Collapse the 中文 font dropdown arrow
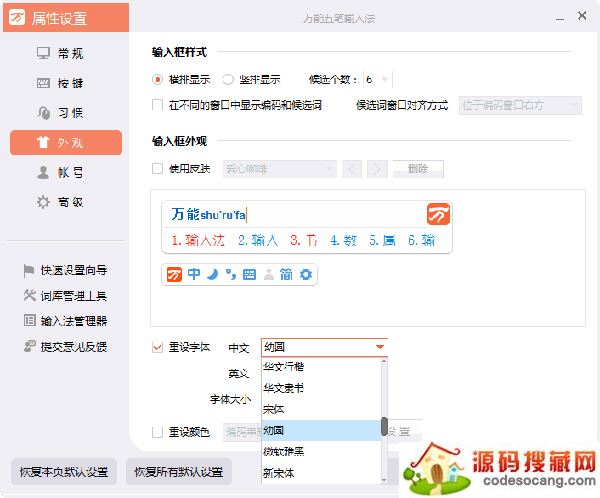Image resolution: width=600 pixels, height=498 pixels. pos(380,347)
